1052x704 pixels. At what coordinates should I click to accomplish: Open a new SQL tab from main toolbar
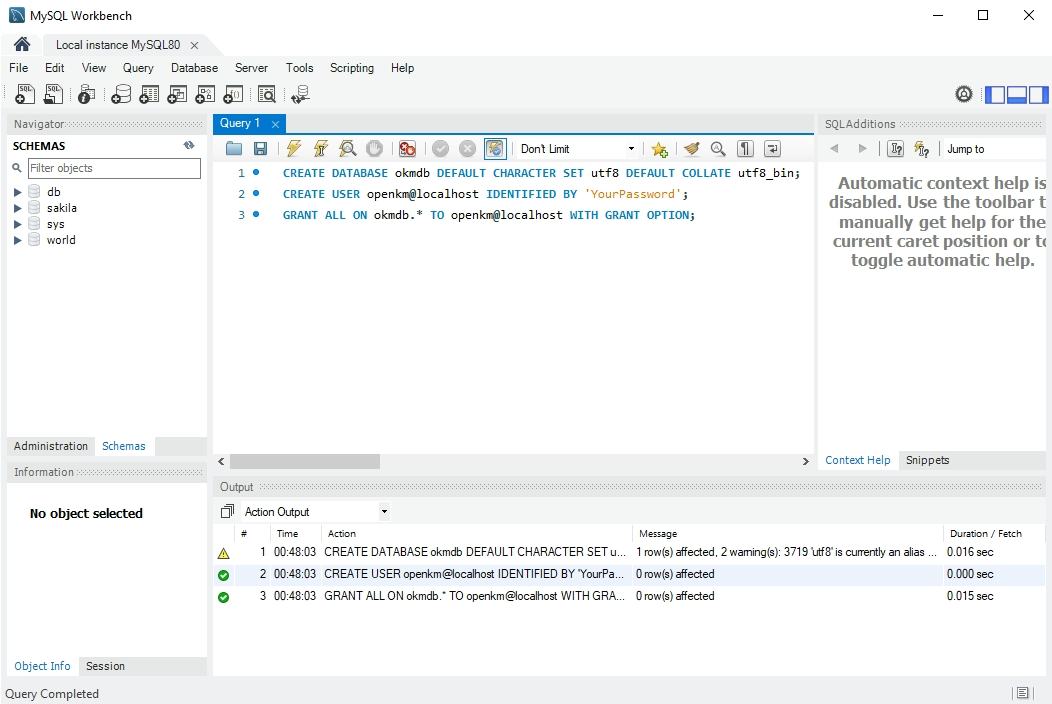[x=26, y=95]
